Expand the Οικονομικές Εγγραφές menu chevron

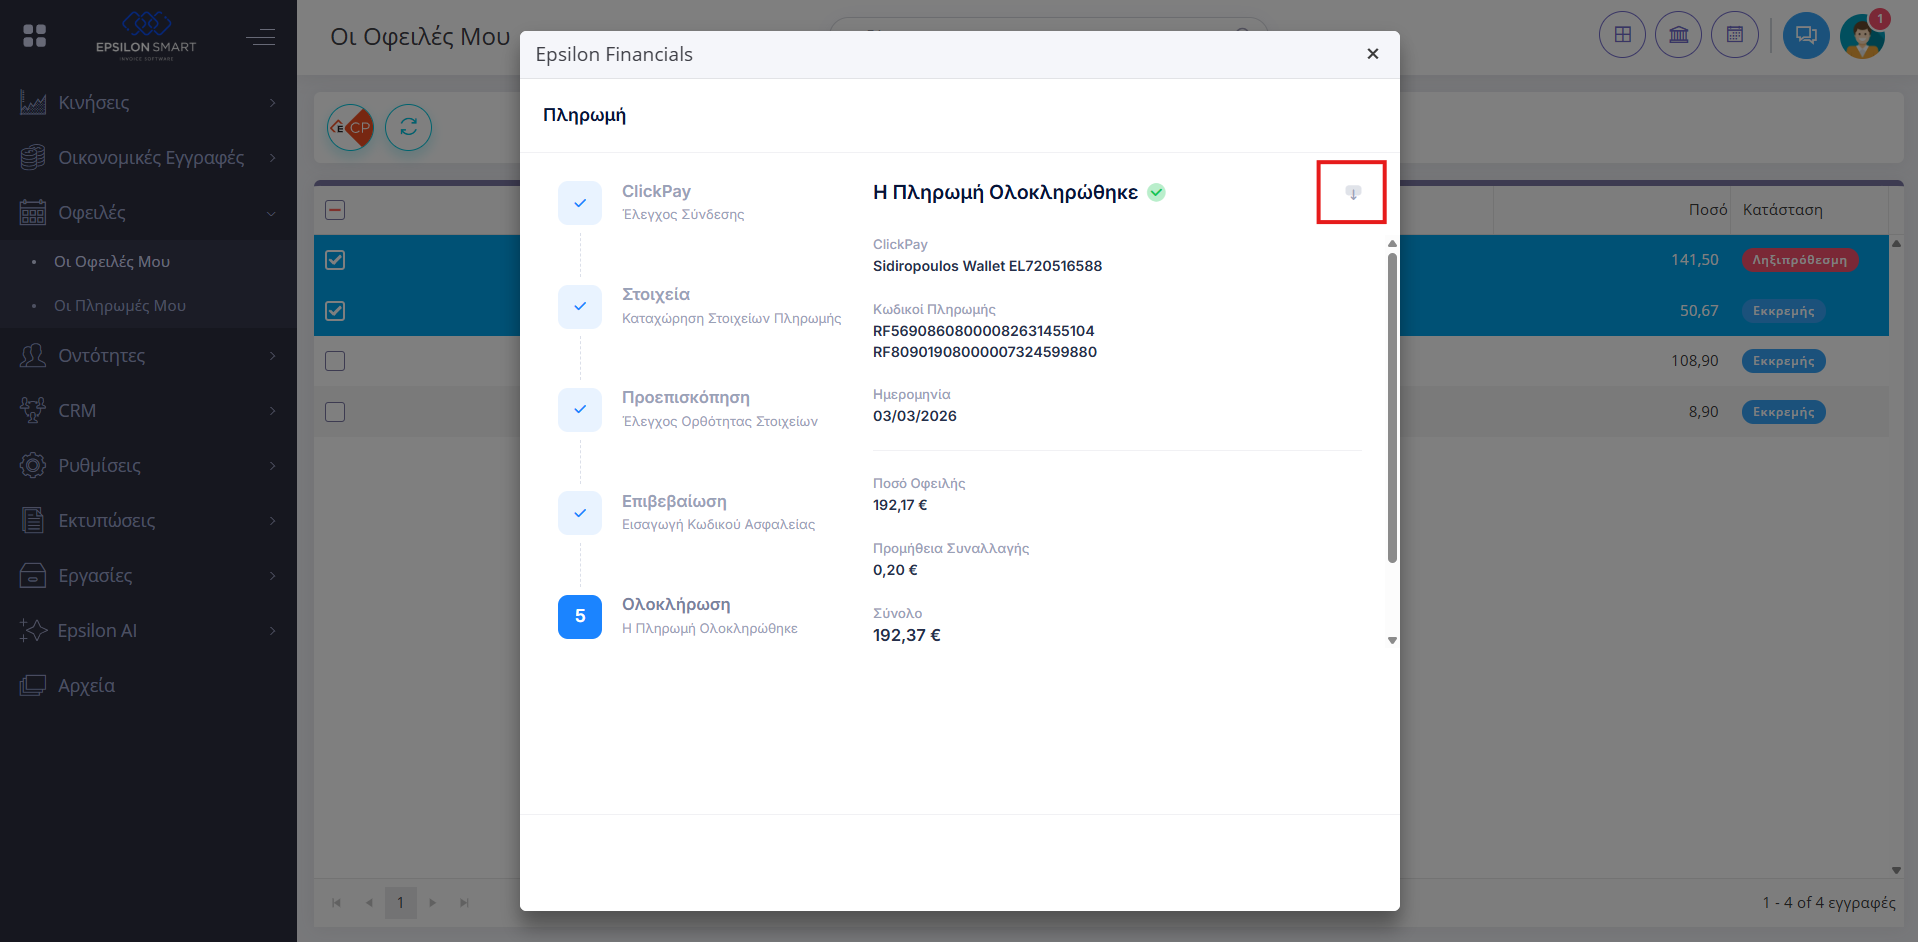pos(272,157)
